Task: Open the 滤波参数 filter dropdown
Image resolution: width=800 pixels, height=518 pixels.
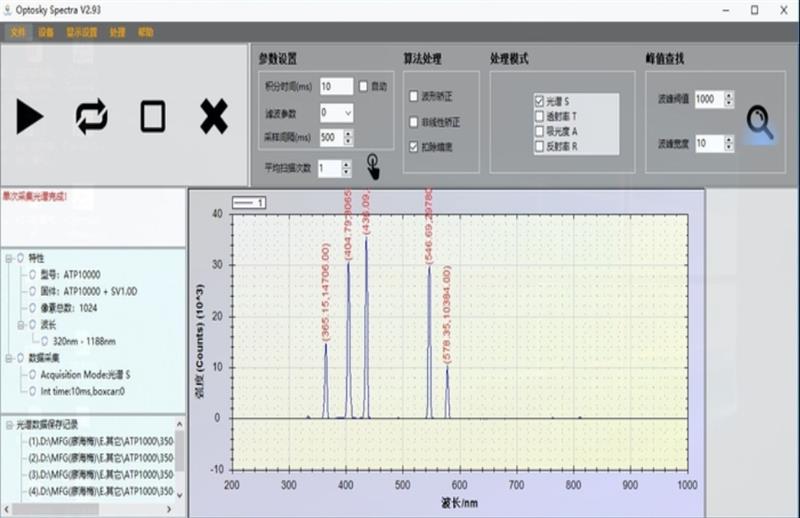Action: tap(347, 112)
